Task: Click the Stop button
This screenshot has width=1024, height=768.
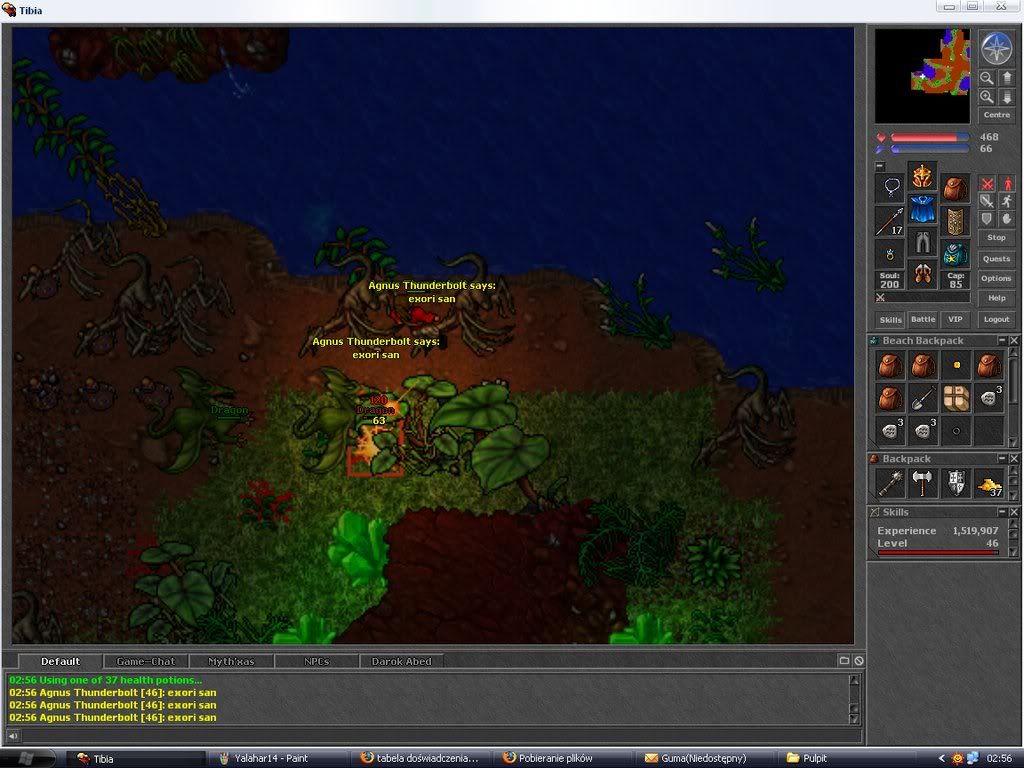Action: pos(997,238)
